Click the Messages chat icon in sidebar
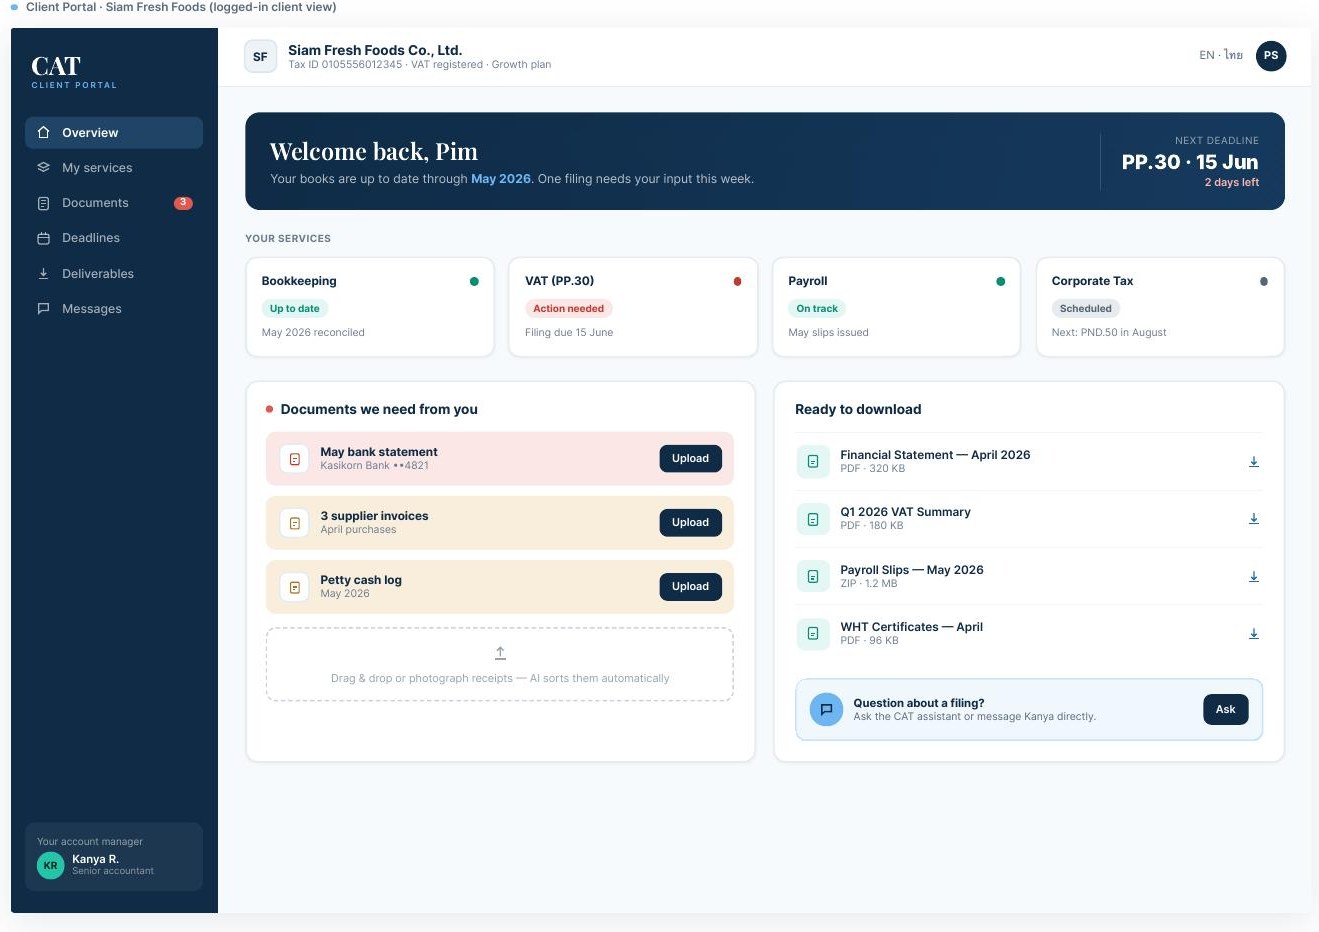Image resolution: width=1319 pixels, height=932 pixels. pos(43,308)
